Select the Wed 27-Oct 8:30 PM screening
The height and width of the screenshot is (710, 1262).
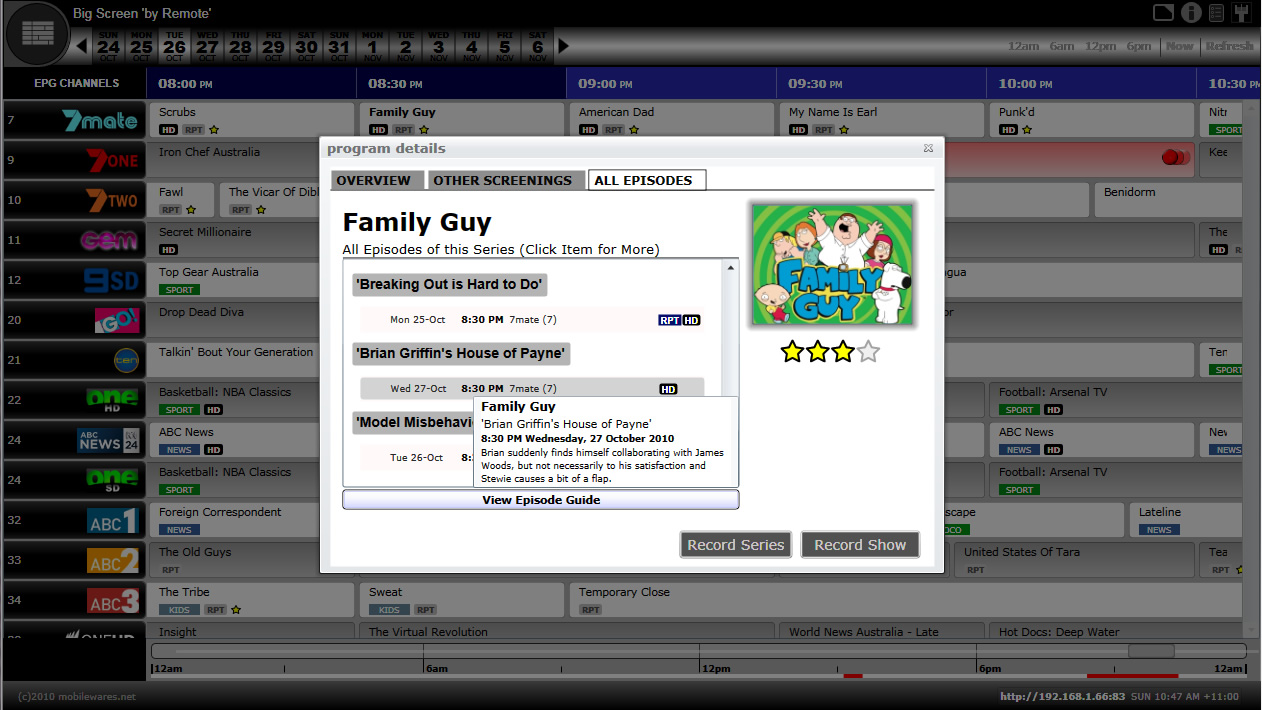[532, 388]
